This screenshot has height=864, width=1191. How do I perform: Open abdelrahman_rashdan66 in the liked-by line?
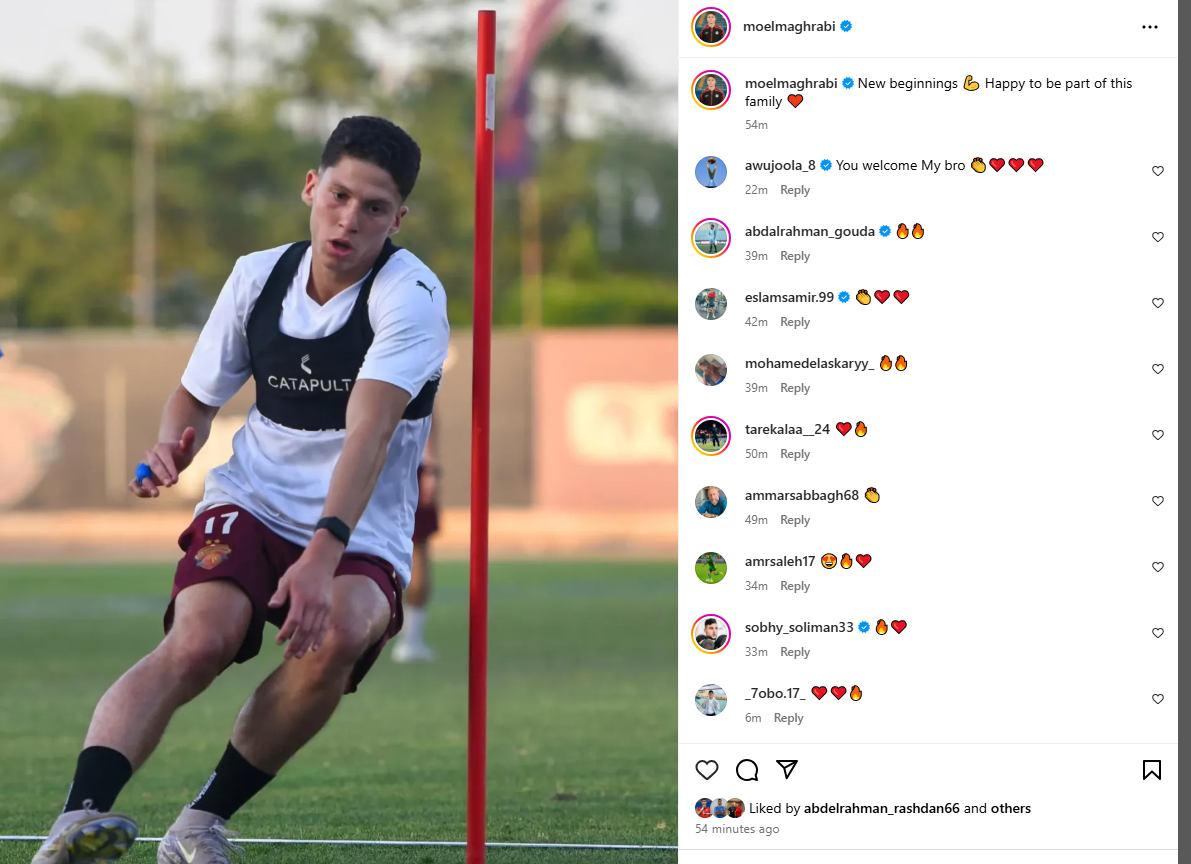881,808
